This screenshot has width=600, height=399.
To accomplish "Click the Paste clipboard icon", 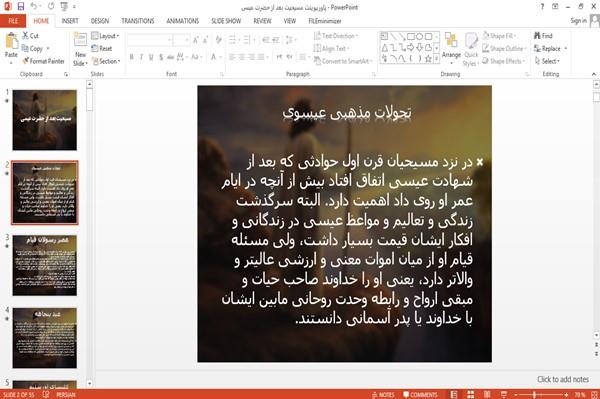I will click(x=11, y=41).
